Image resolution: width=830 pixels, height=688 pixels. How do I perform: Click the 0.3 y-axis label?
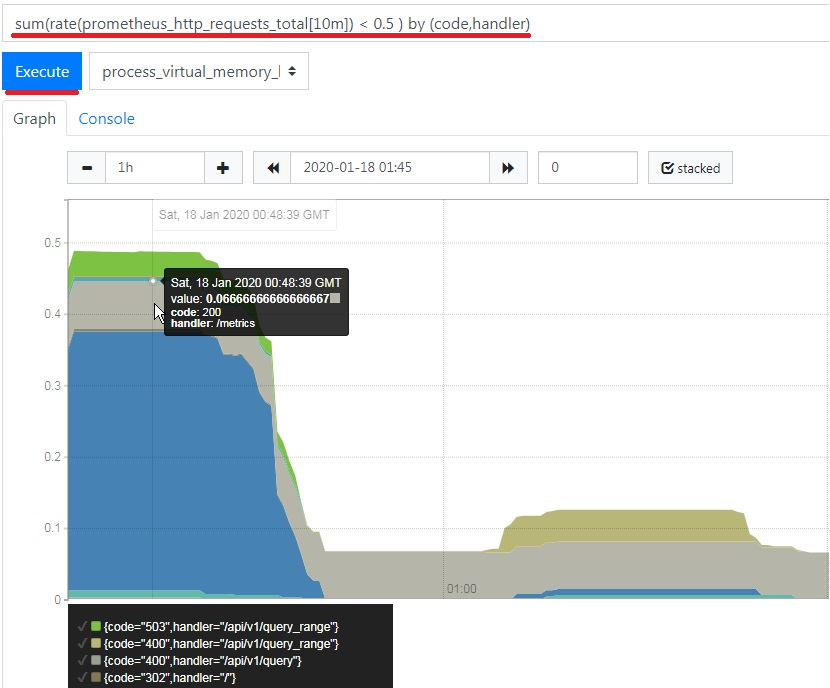[52, 385]
